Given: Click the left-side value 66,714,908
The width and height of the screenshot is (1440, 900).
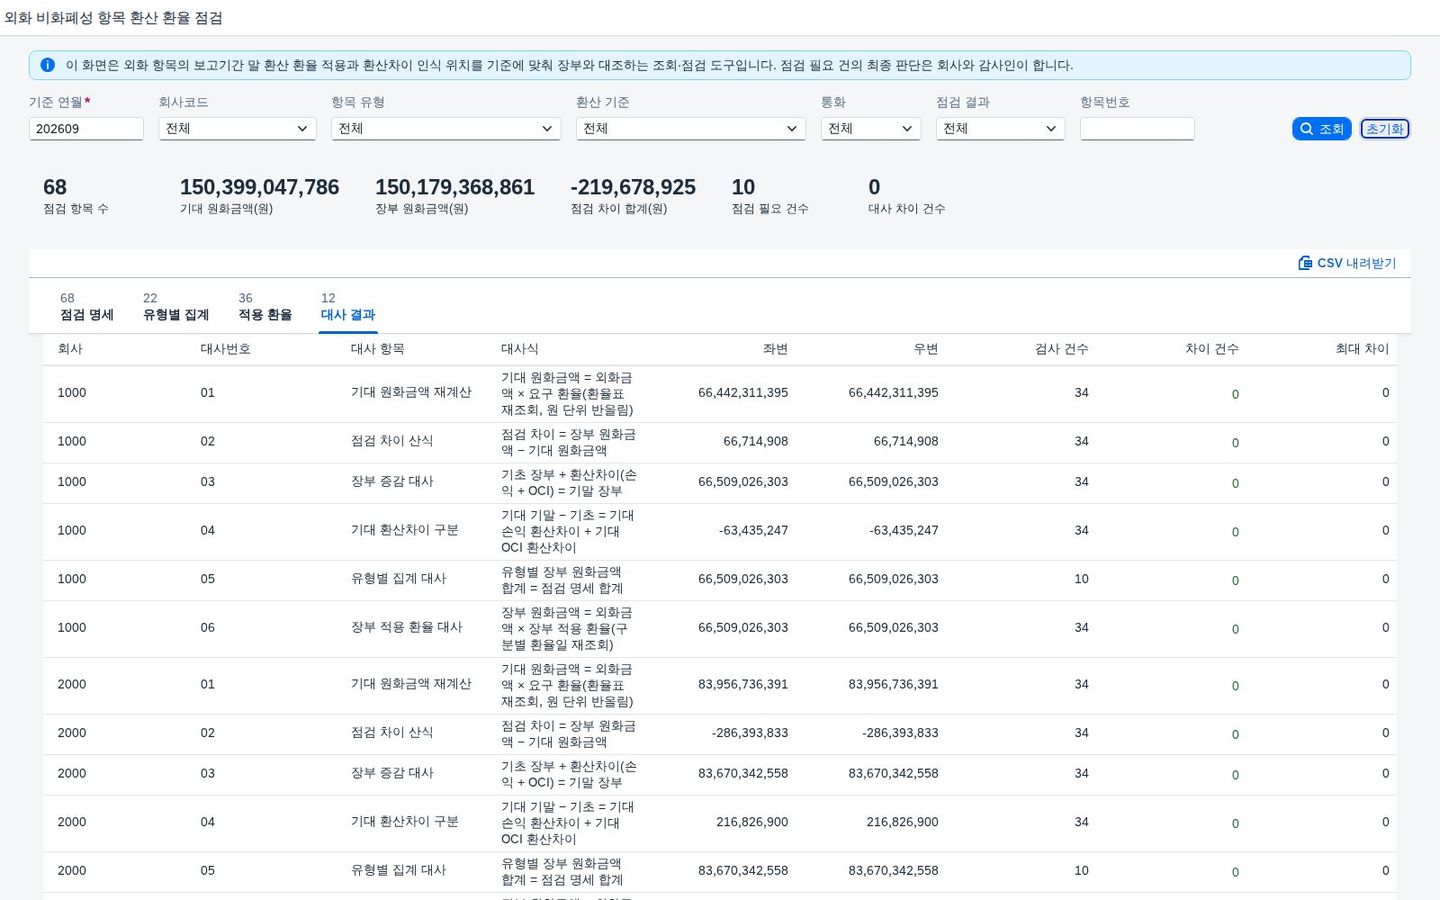Looking at the screenshot, I should (x=756, y=441).
